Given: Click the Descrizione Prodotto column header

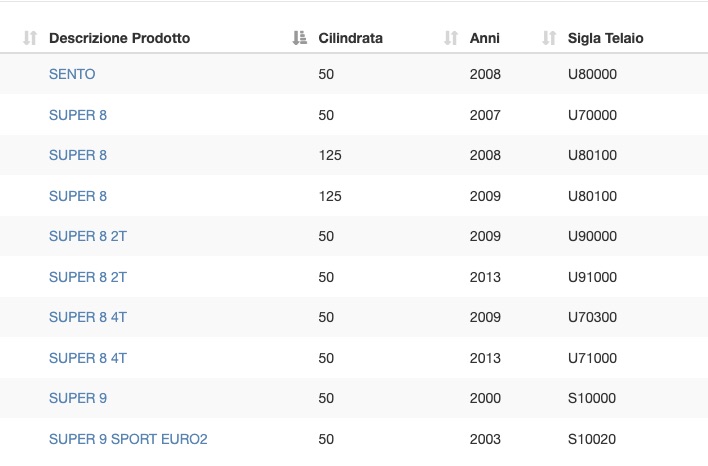Looking at the screenshot, I should coord(119,38).
